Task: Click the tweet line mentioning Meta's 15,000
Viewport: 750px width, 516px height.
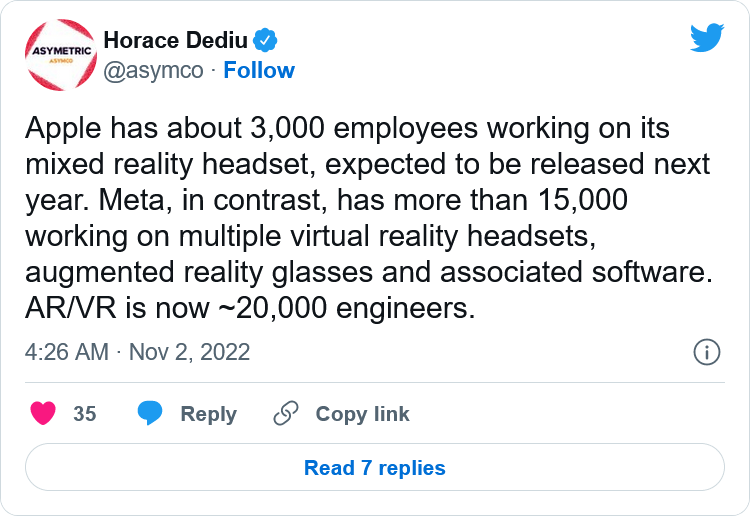Action: (326, 200)
